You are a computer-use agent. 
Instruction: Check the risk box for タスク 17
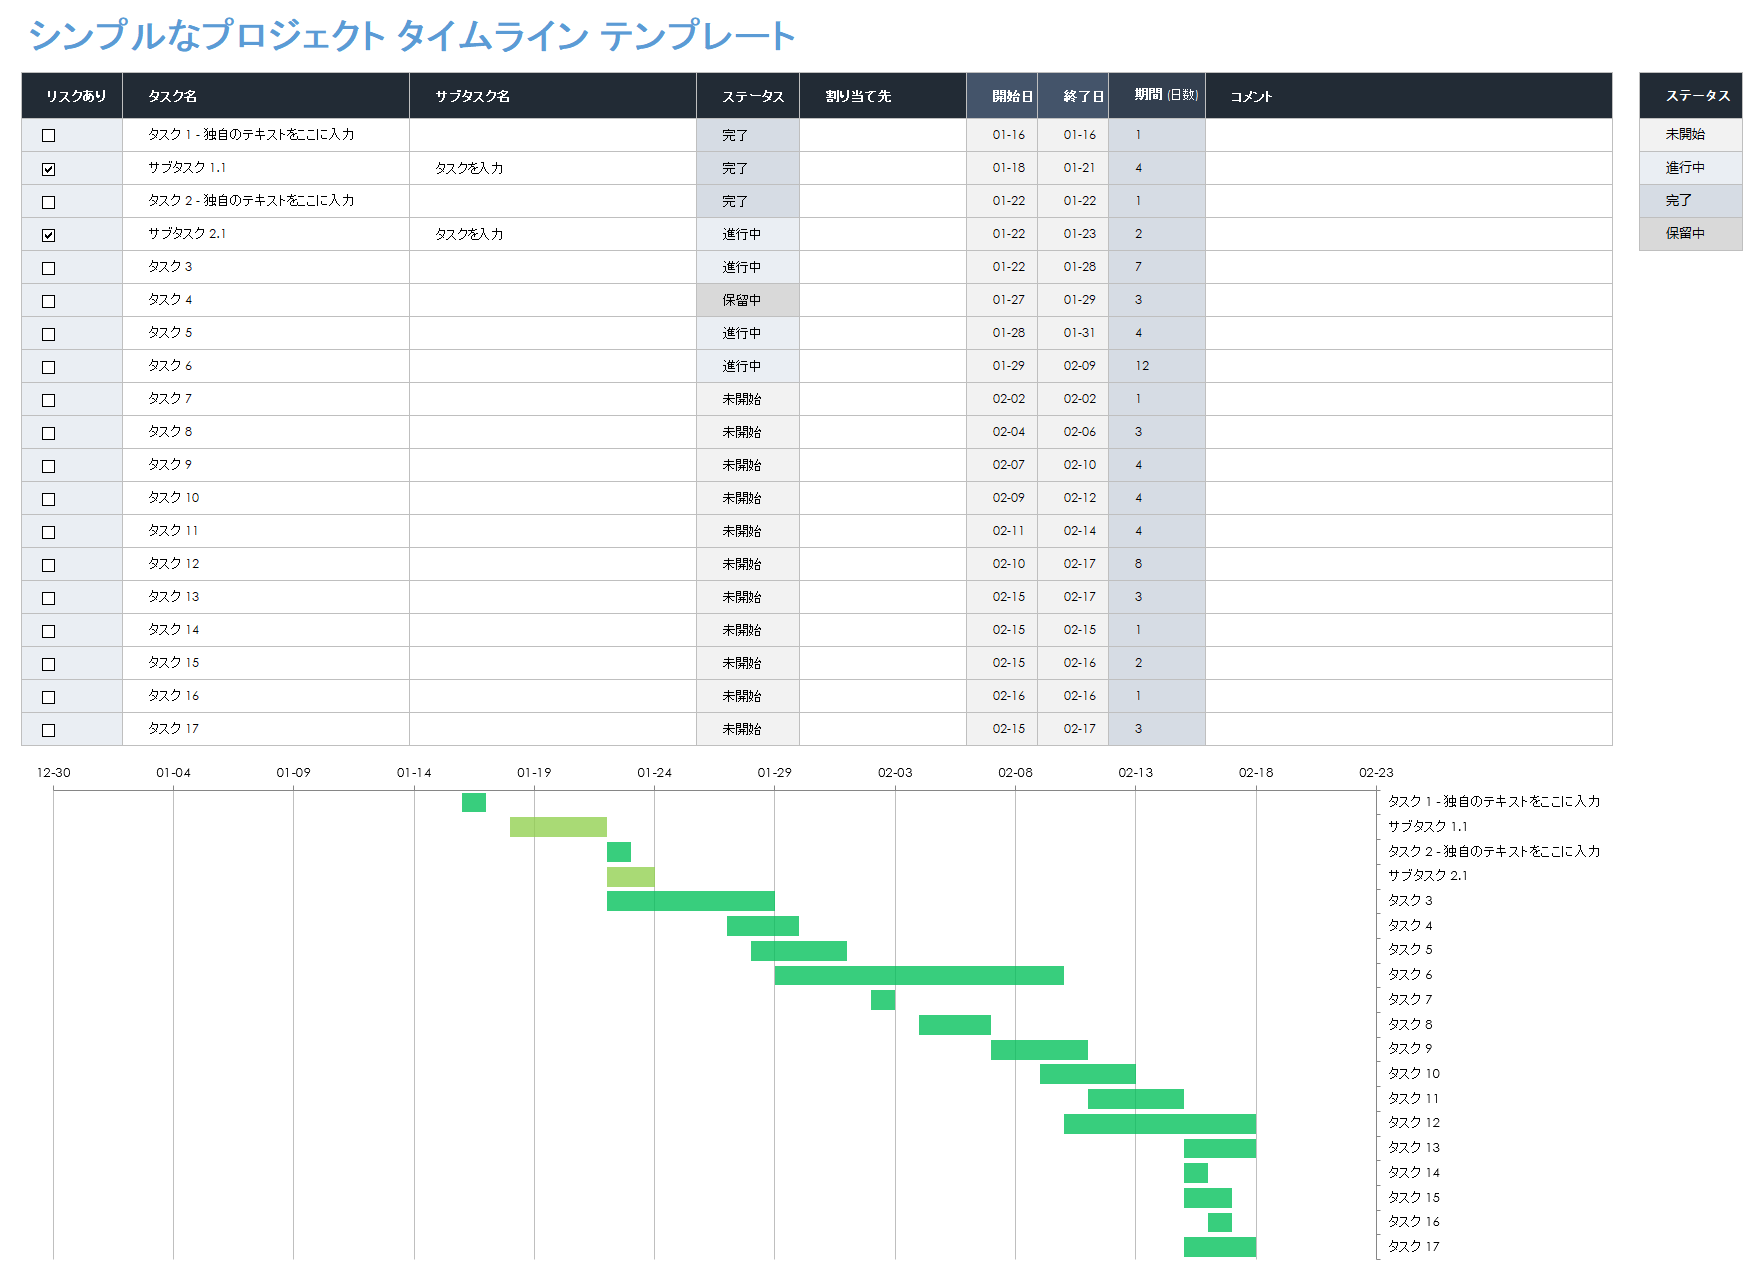48,730
